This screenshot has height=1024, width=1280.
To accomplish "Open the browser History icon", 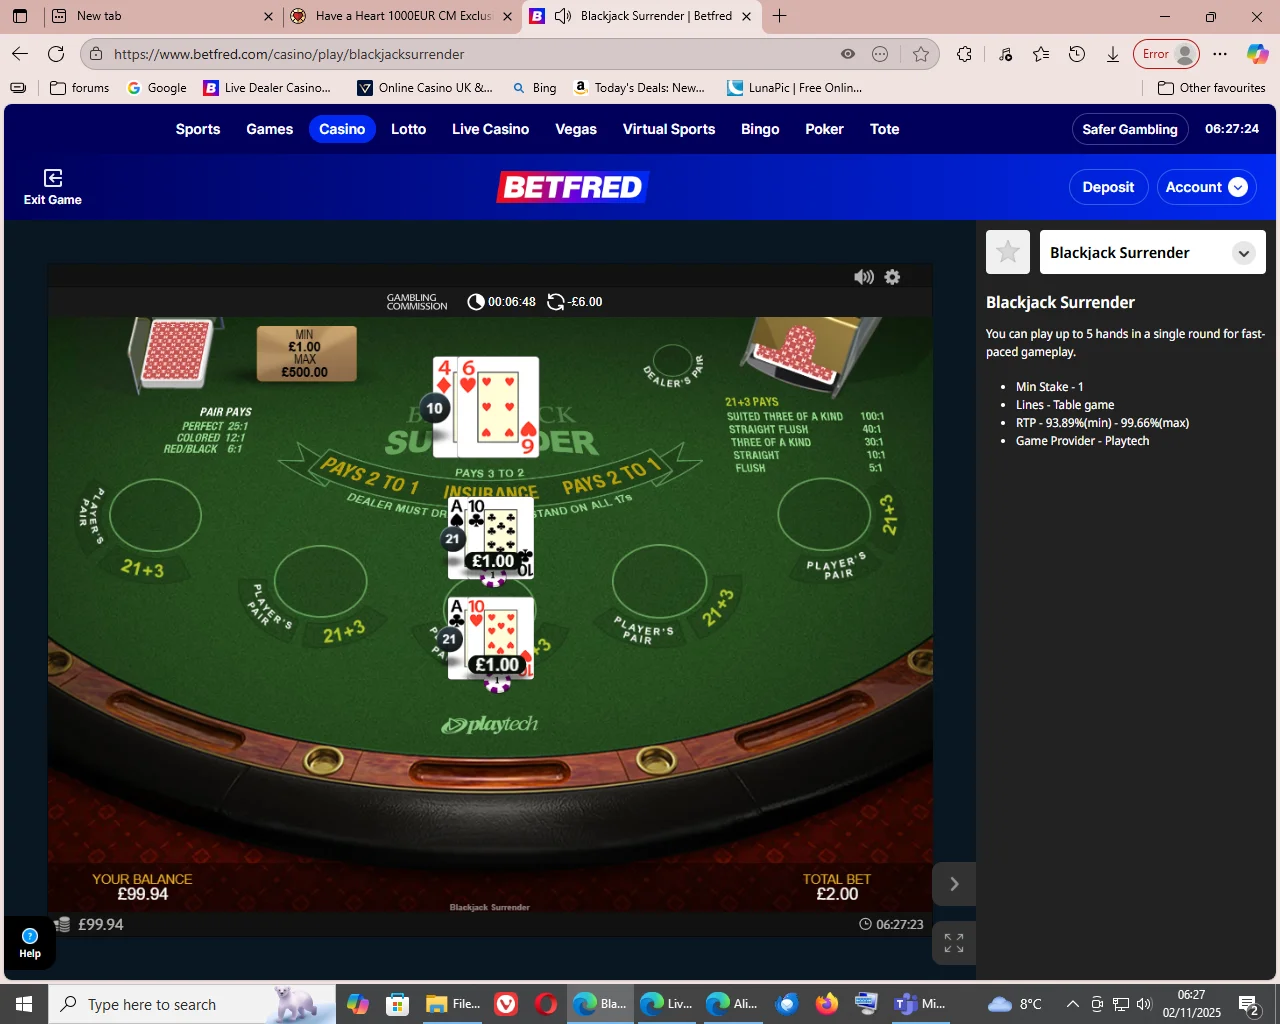I will [x=1077, y=54].
